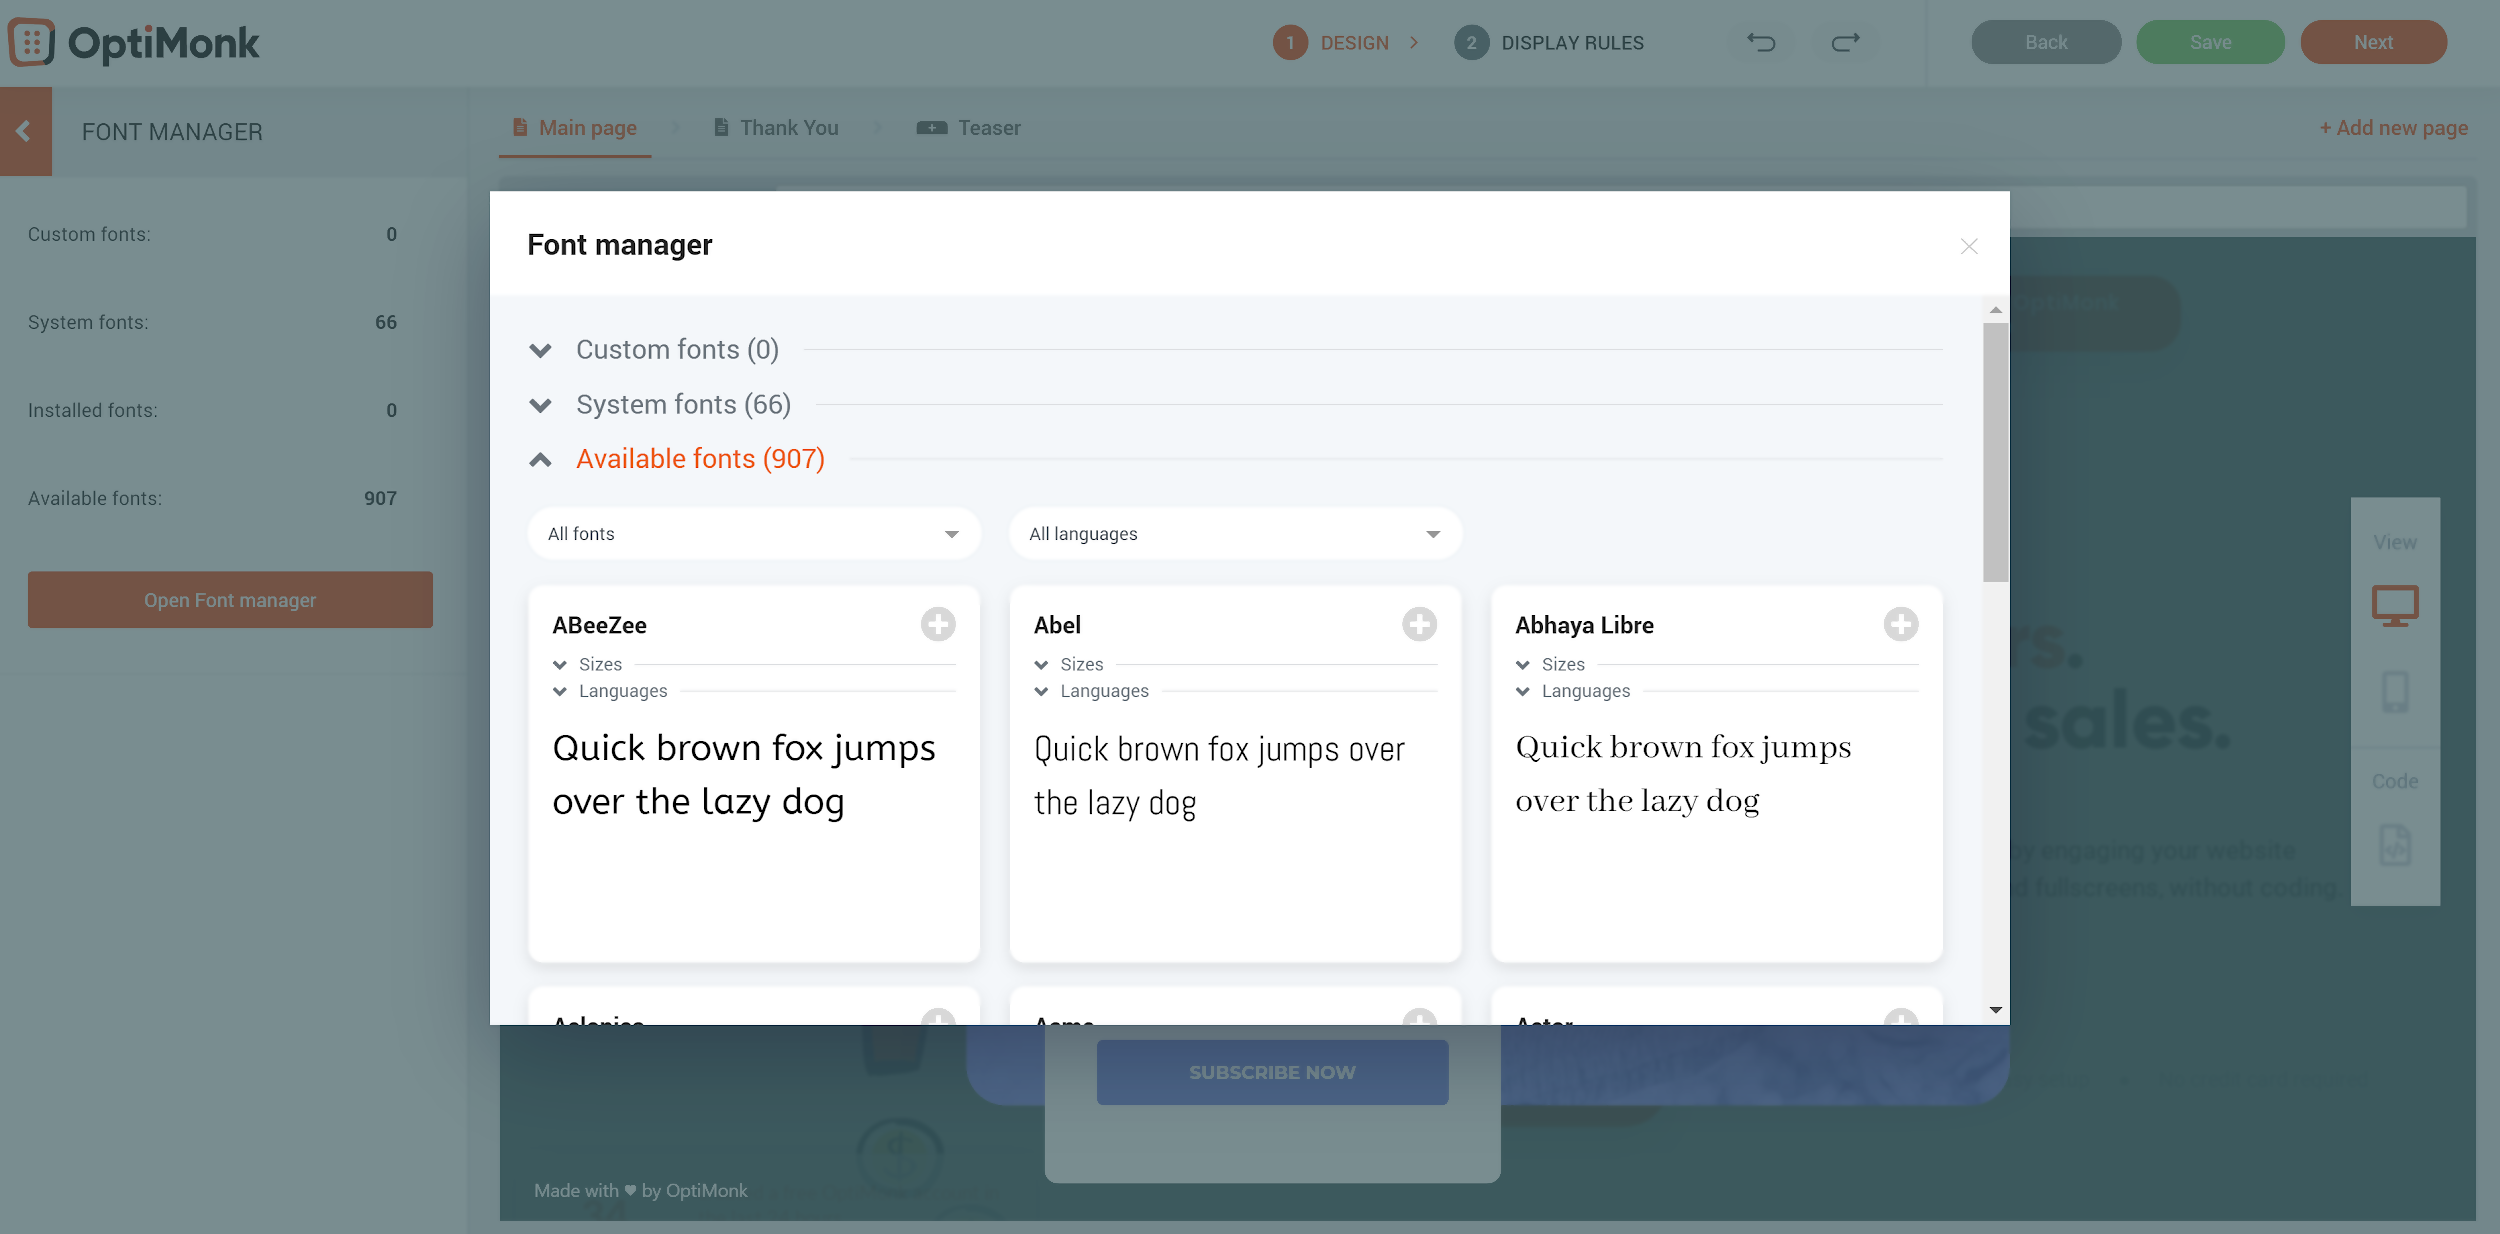Click the Custom fonts count in sidebar
This screenshot has width=2500, height=1234.
click(391, 234)
